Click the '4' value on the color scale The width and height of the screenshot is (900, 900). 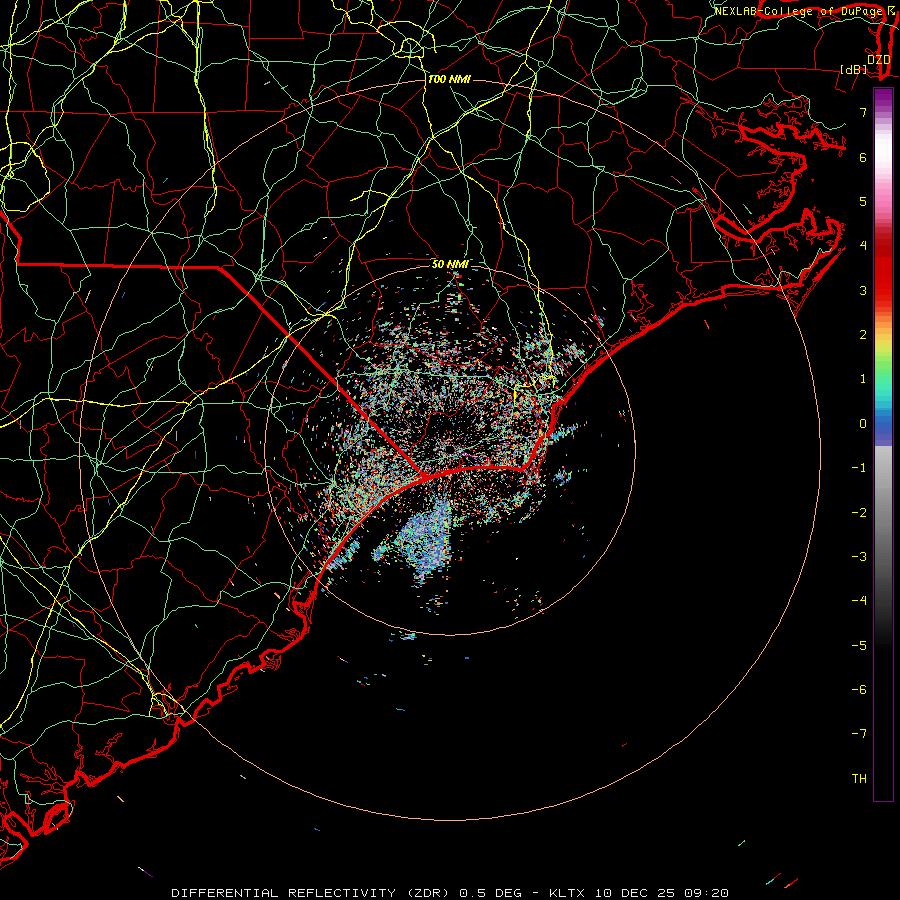pos(863,246)
